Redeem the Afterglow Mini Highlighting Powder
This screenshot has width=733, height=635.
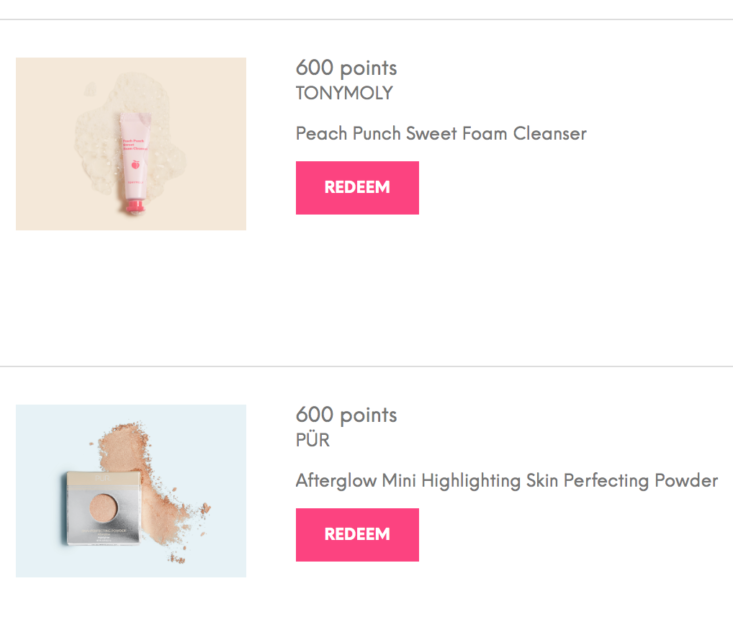point(357,534)
